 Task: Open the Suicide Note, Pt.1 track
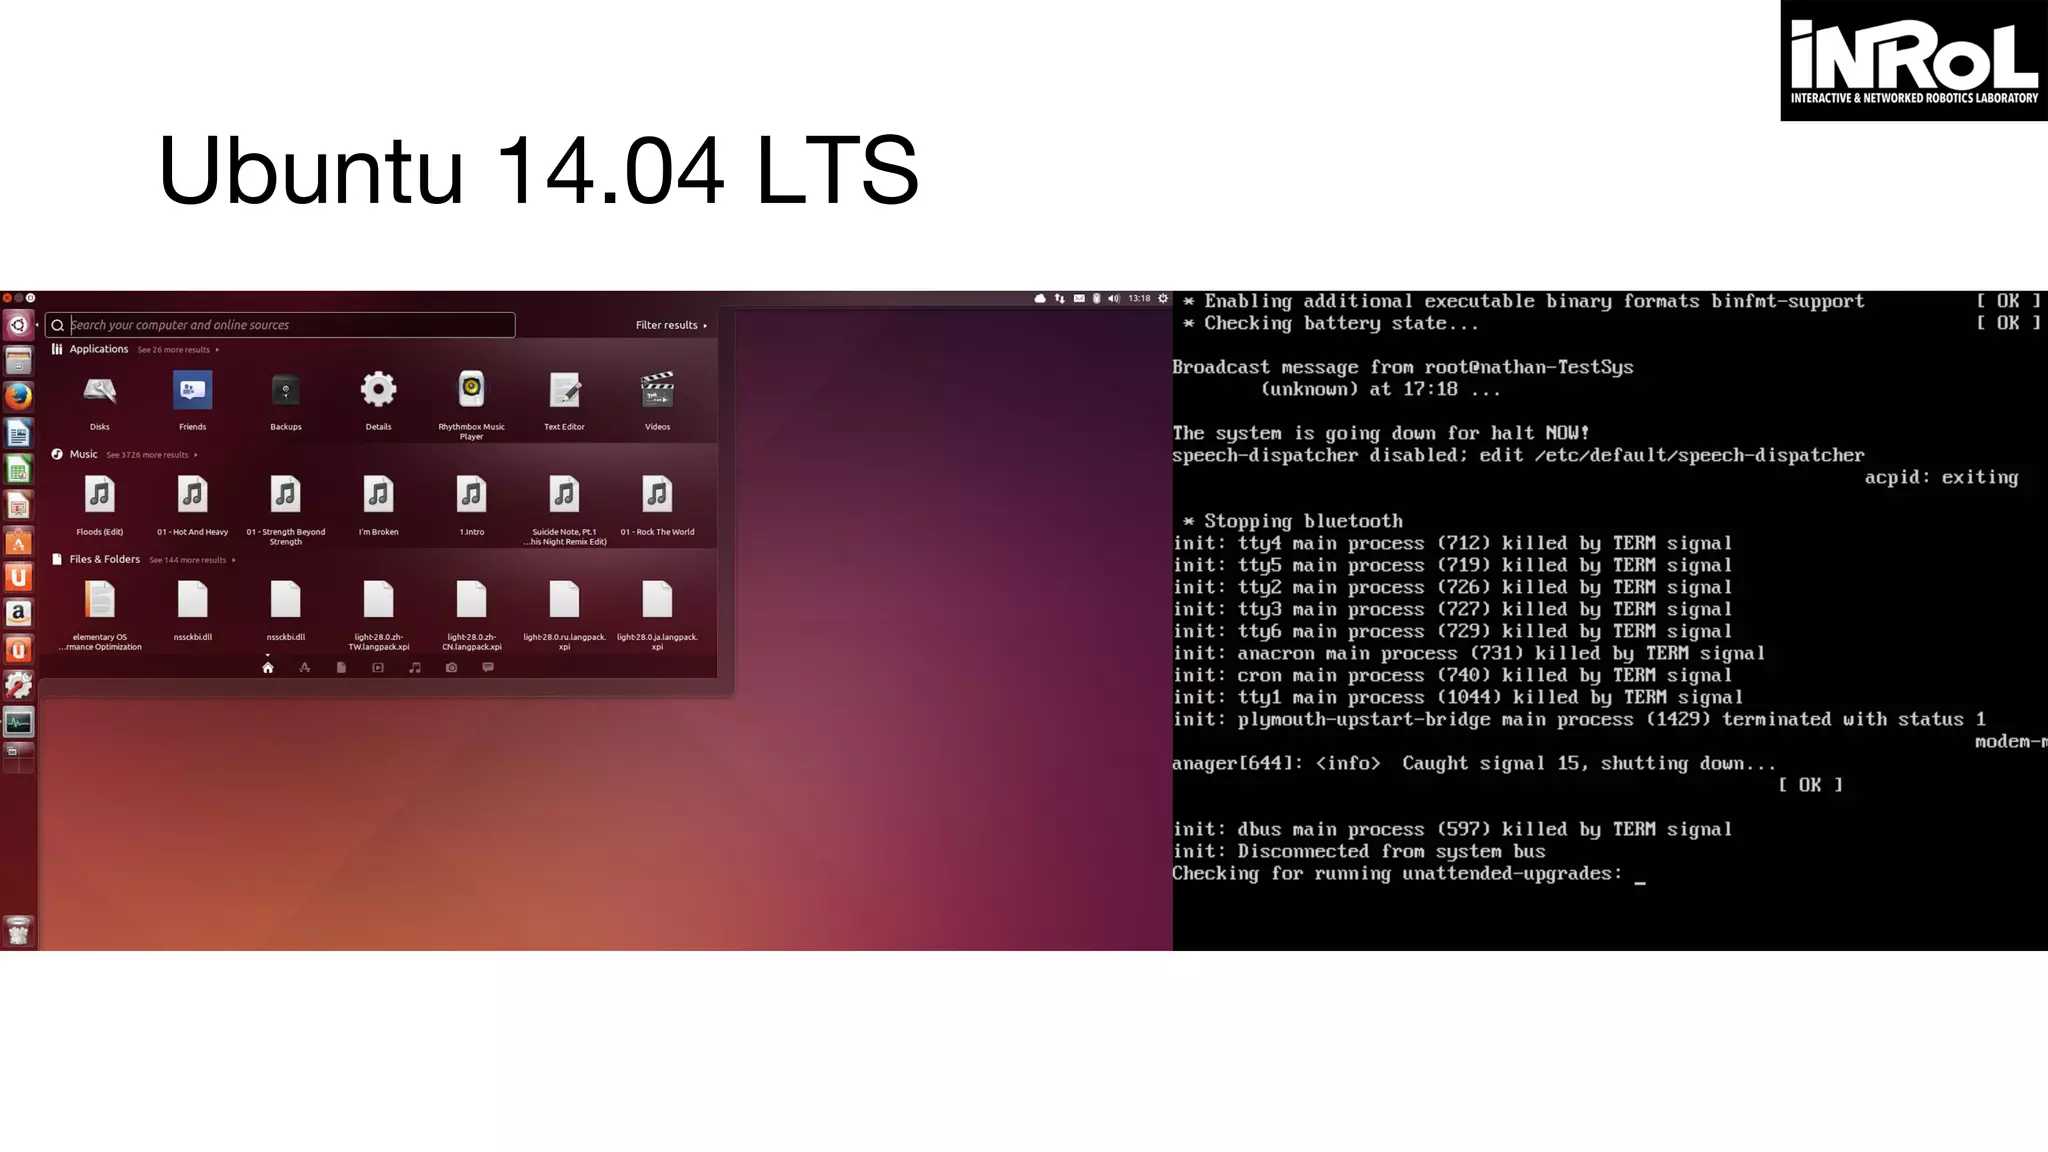click(564, 510)
